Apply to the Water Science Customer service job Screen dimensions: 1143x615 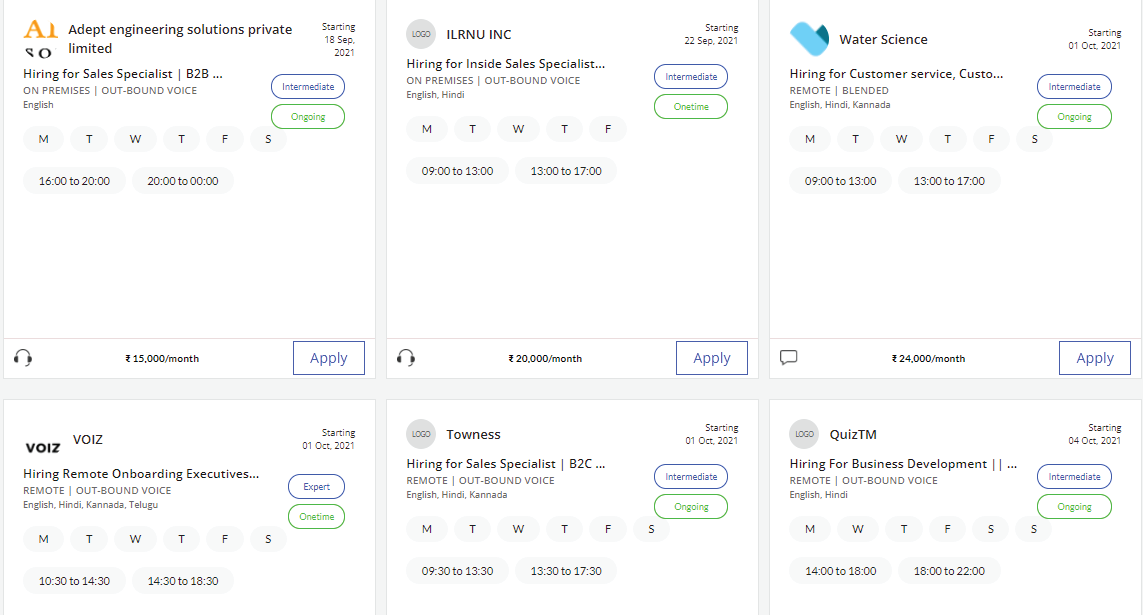[1095, 358]
